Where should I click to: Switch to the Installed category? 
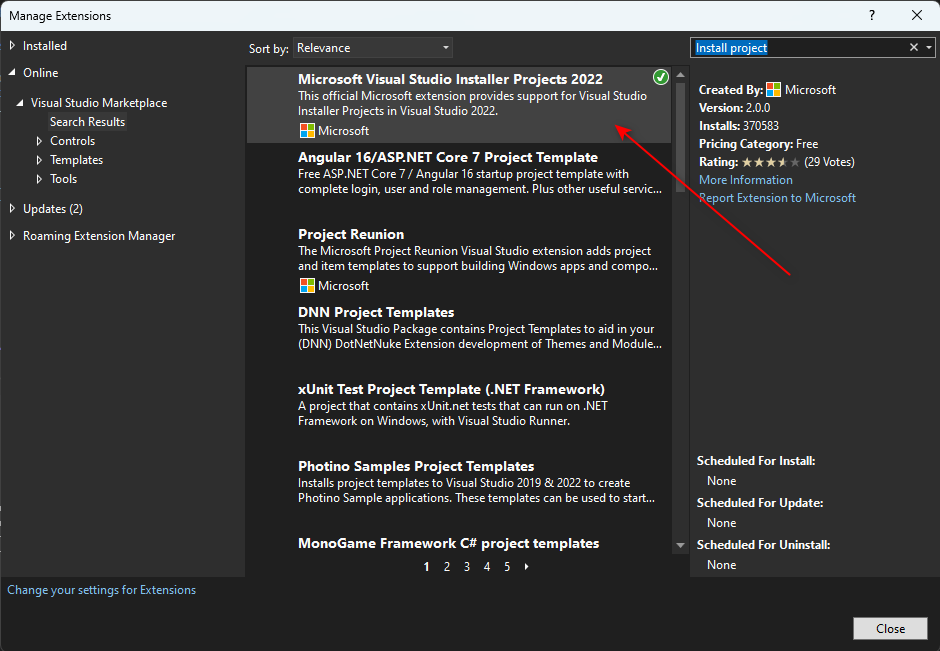point(44,45)
